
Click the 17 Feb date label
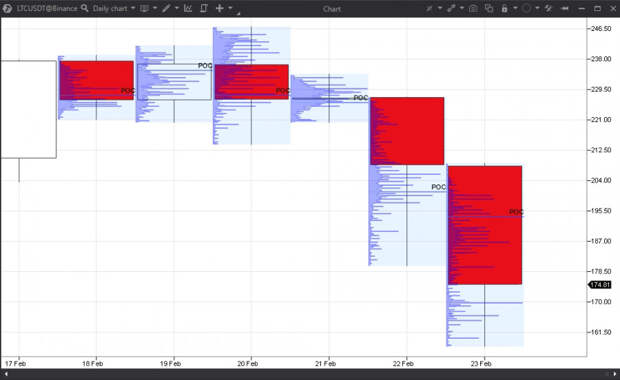tap(15, 363)
